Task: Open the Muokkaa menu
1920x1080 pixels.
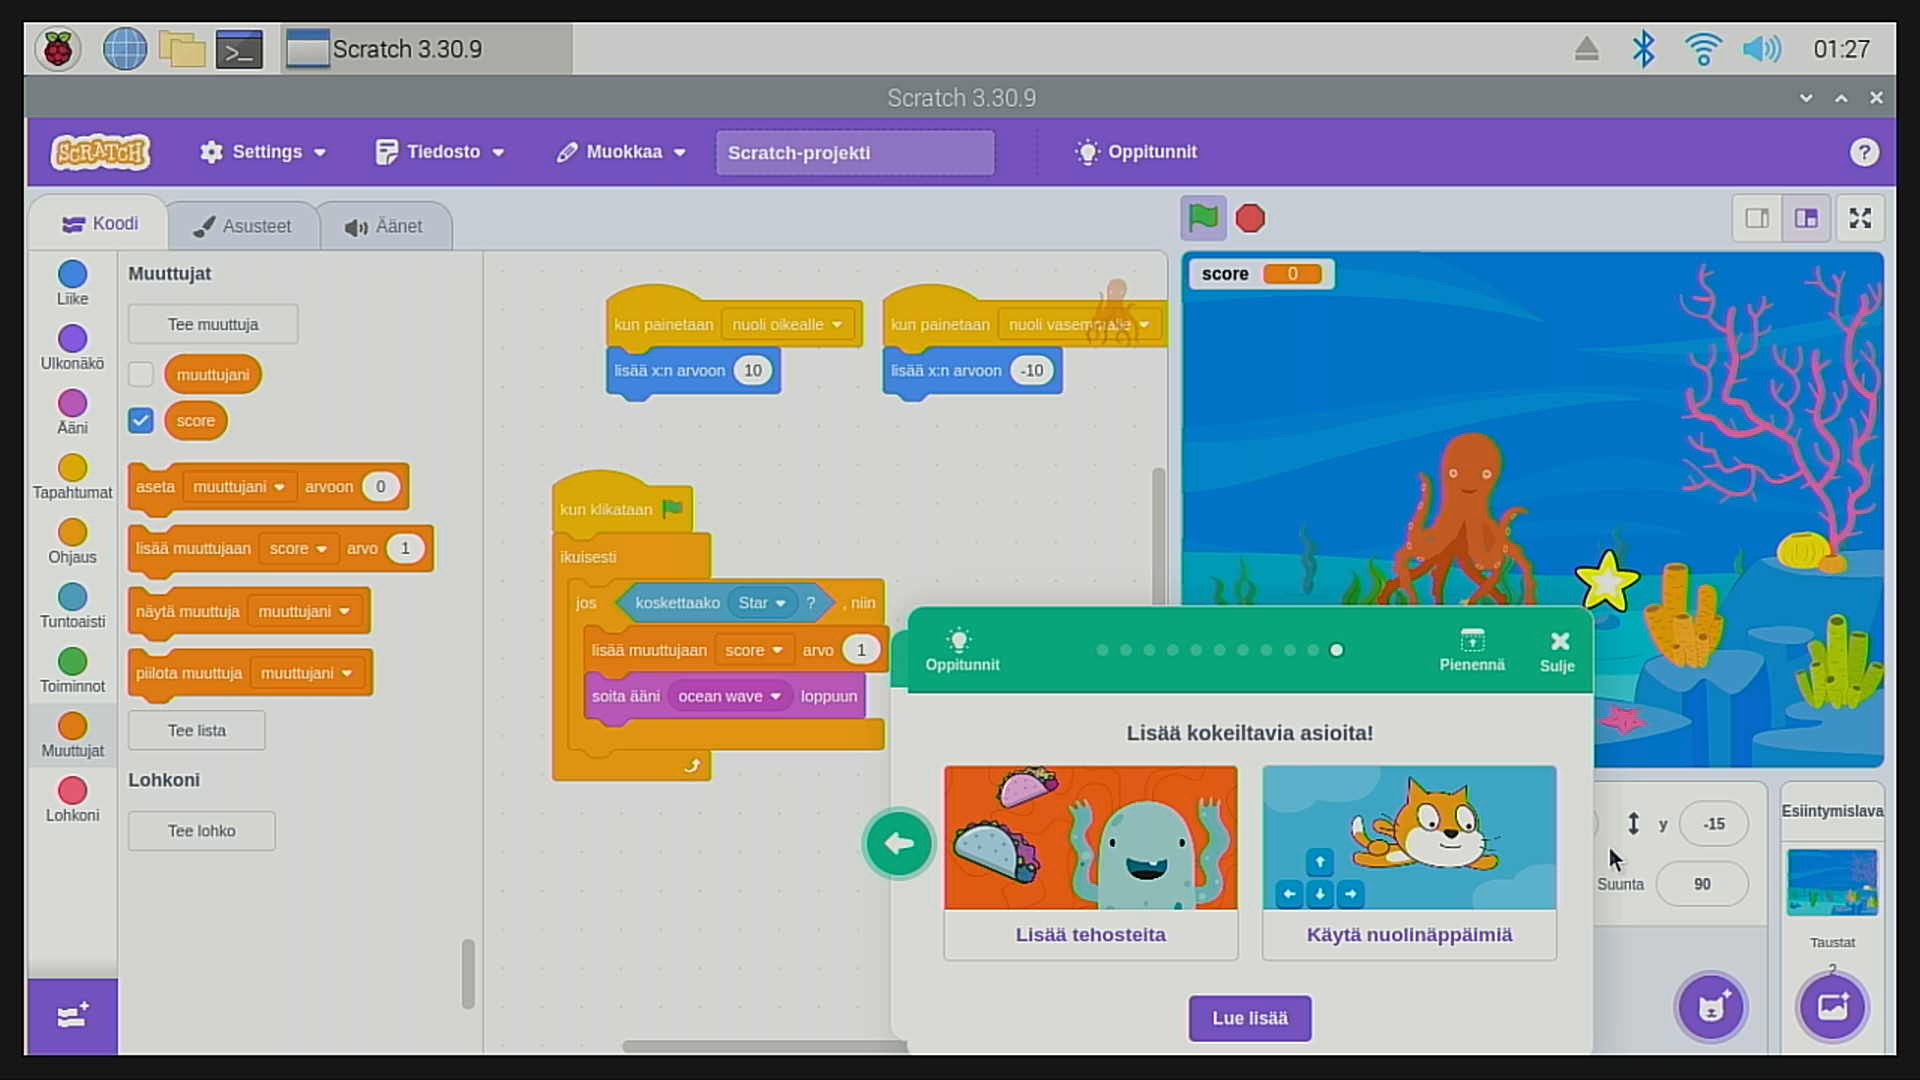Action: [x=621, y=152]
